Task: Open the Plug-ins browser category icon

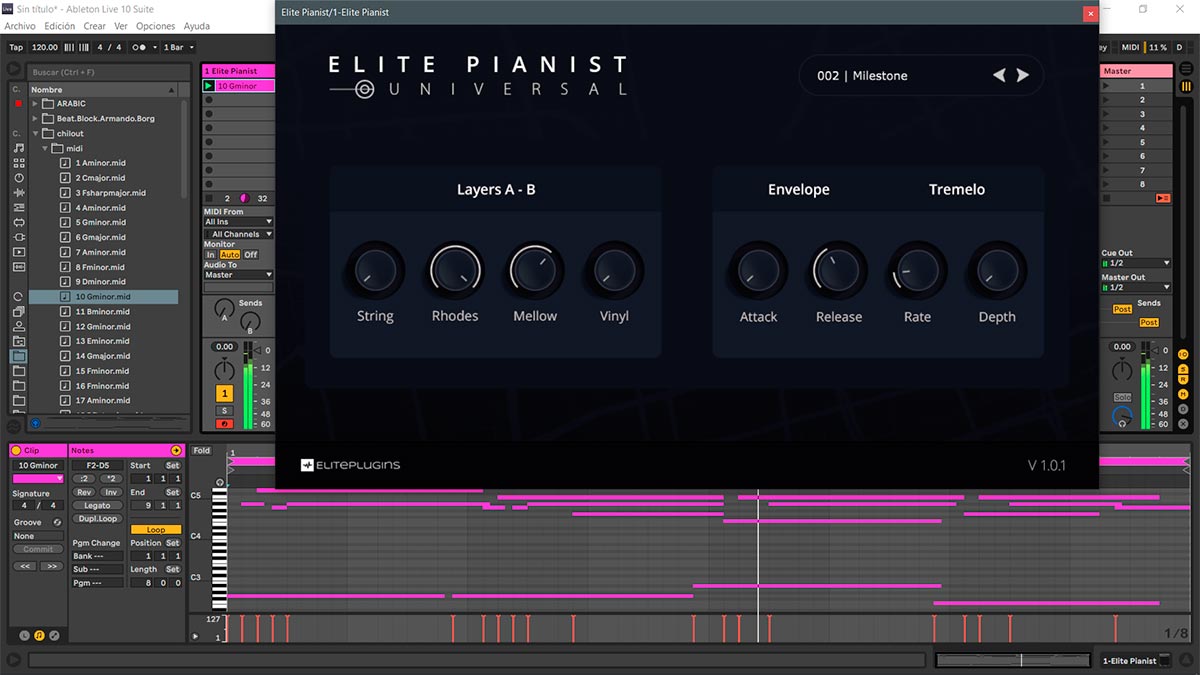Action: 18,237
